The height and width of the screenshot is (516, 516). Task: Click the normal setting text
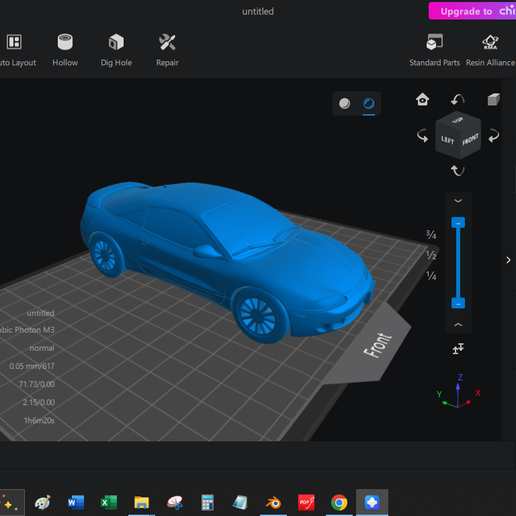[42, 348]
